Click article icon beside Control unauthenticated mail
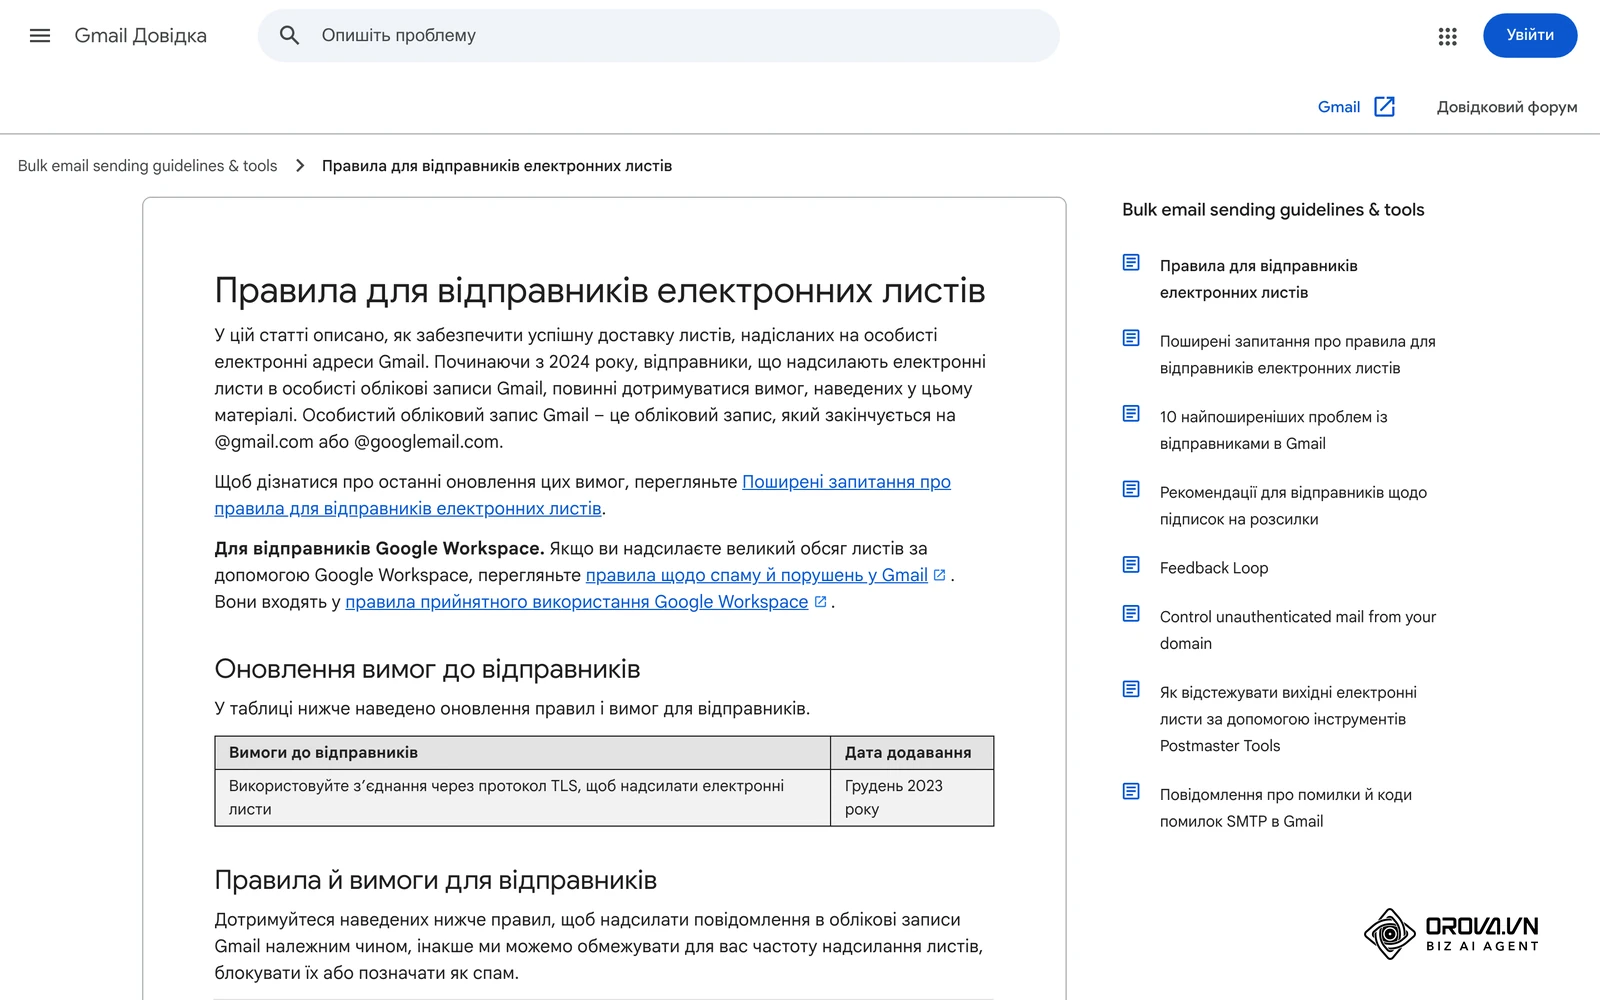Viewport: 1600px width, 1000px height. tap(1131, 614)
